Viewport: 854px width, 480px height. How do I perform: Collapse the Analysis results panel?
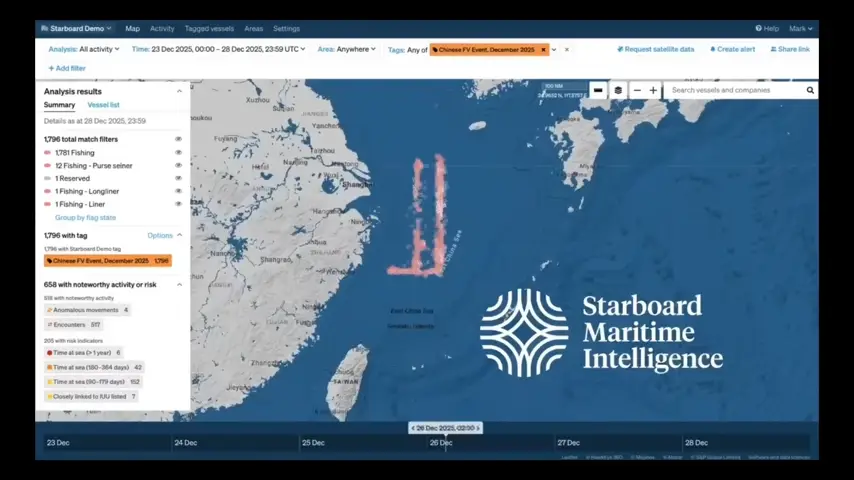180,91
